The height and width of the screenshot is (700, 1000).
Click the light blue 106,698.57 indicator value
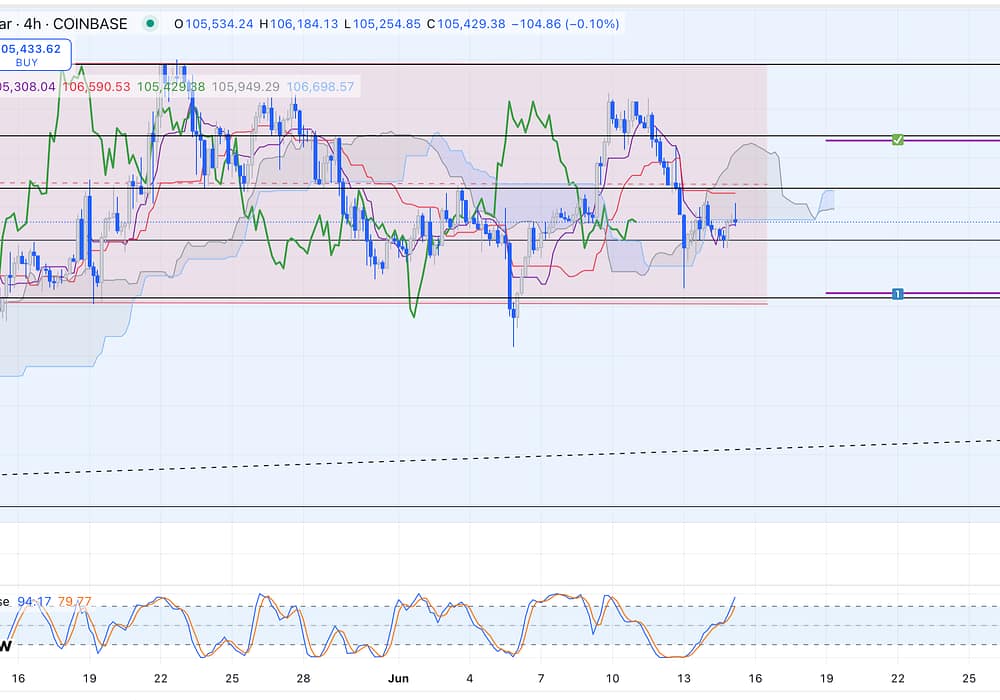320,87
